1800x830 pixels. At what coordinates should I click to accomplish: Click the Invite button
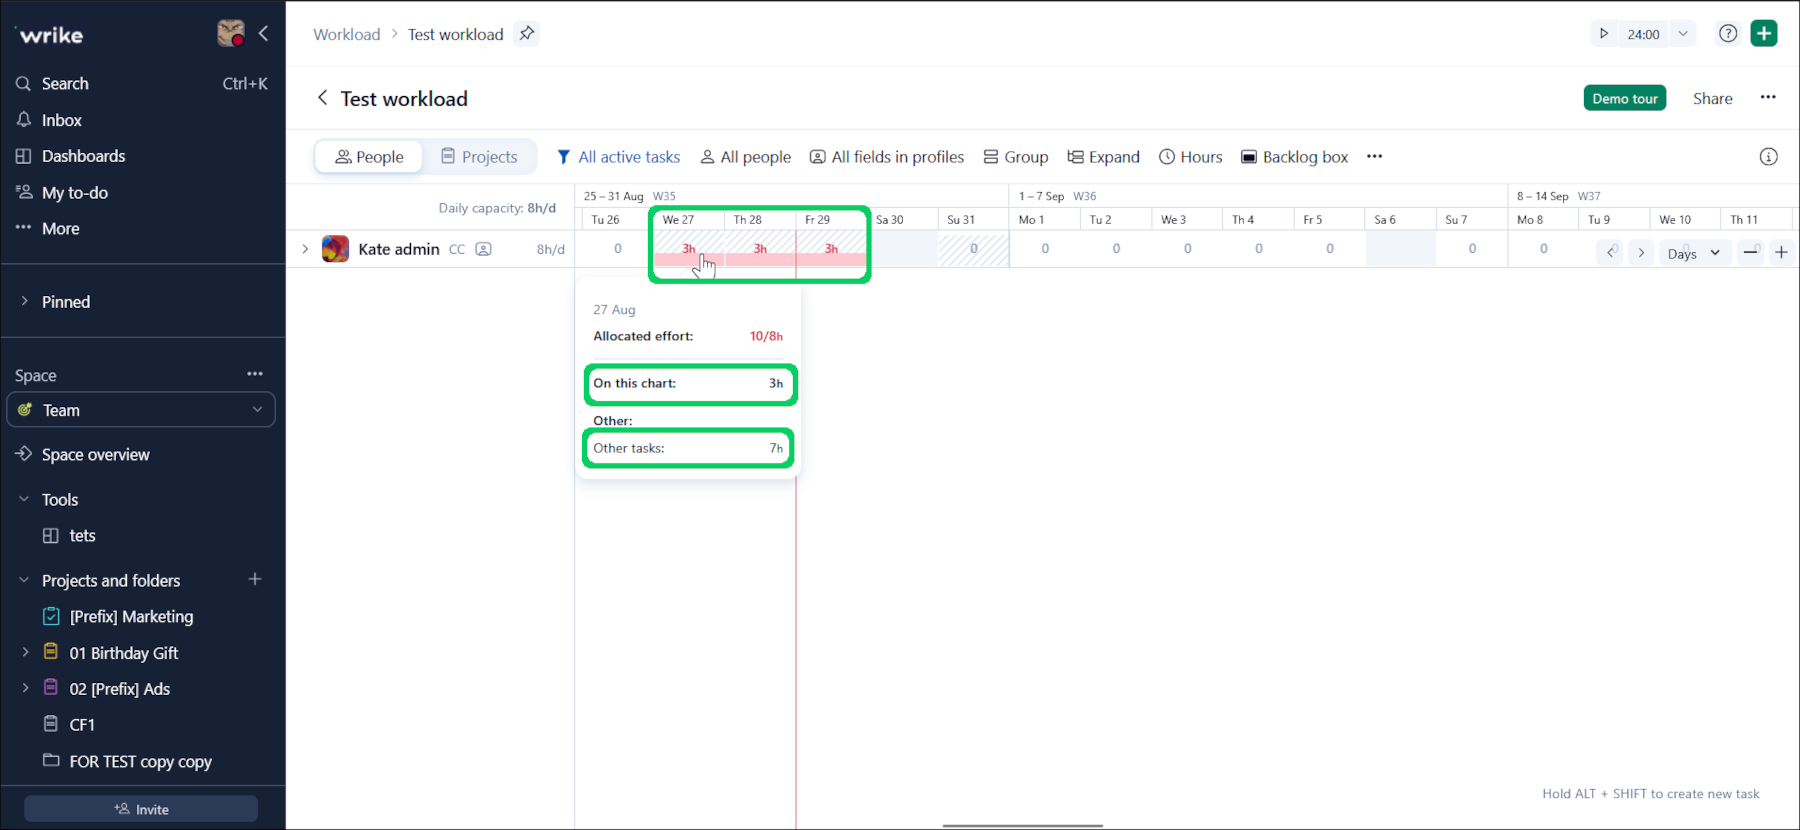[x=141, y=809]
